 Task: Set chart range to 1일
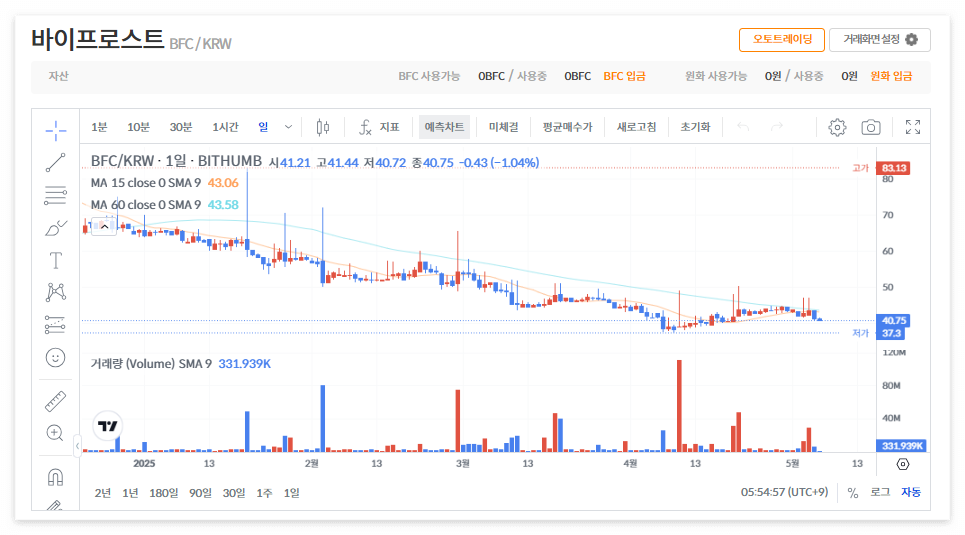tap(291, 493)
